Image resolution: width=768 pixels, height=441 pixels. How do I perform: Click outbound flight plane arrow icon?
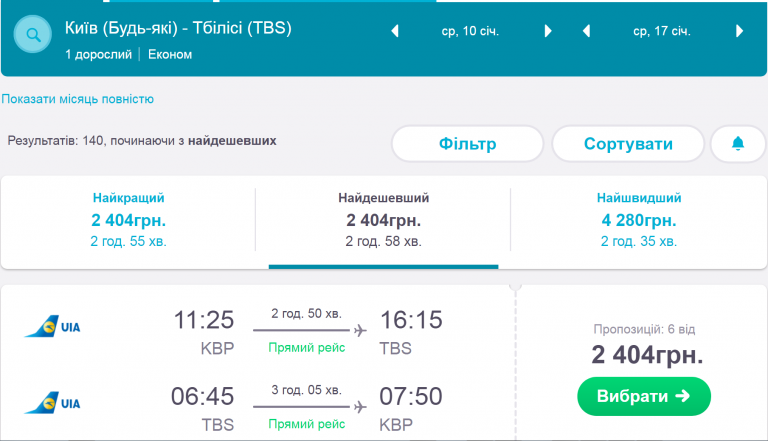click(360, 330)
